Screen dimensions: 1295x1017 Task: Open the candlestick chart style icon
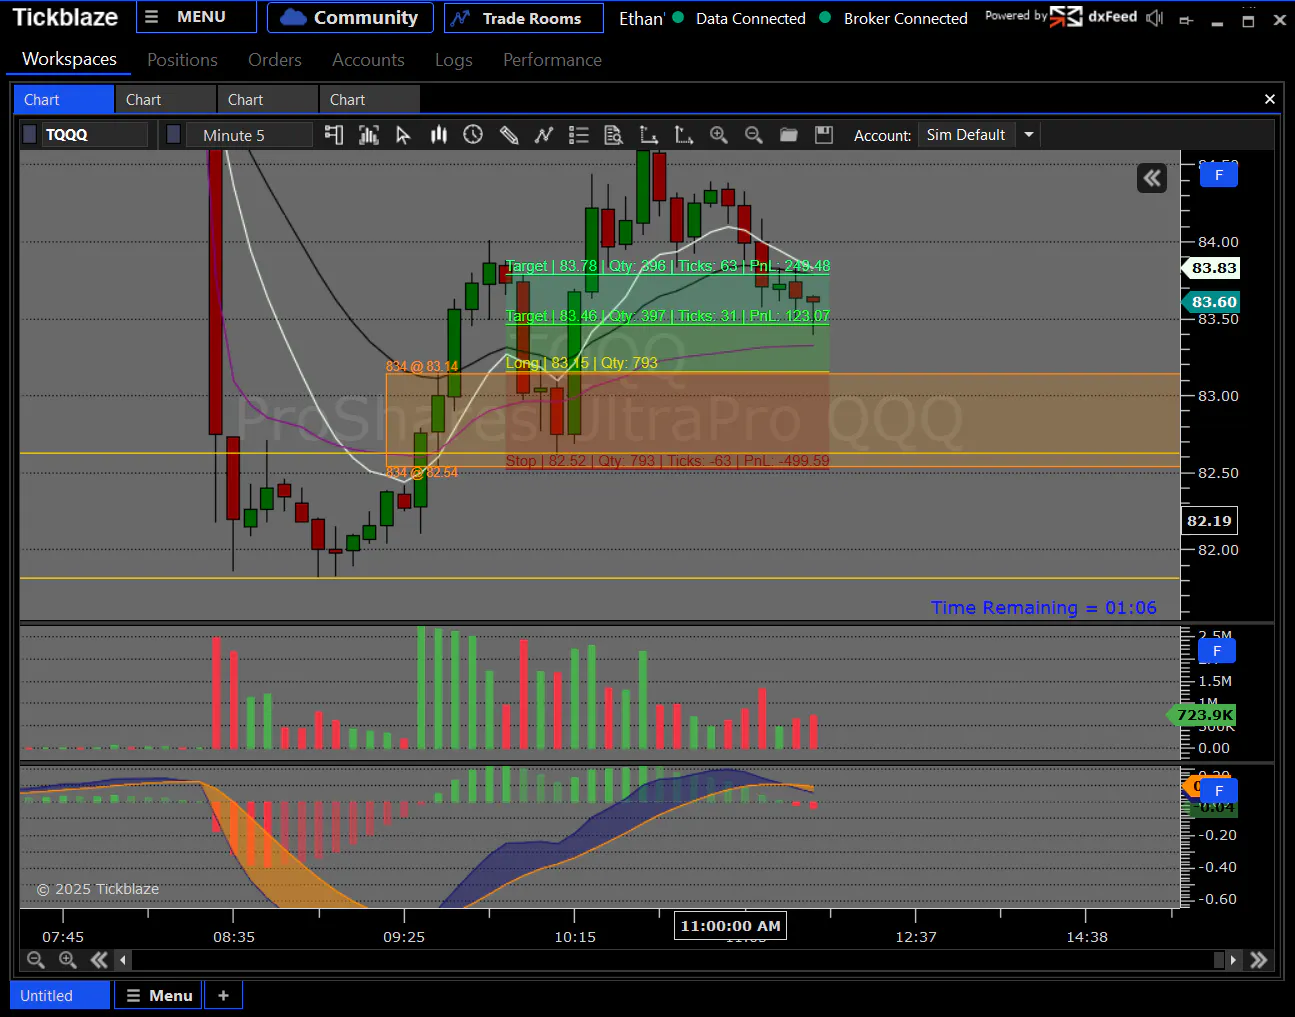(439, 135)
